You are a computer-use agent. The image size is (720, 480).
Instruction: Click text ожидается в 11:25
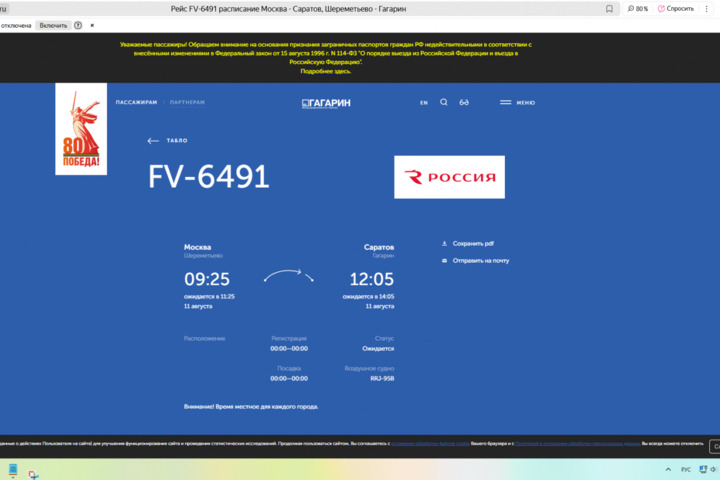(x=209, y=297)
